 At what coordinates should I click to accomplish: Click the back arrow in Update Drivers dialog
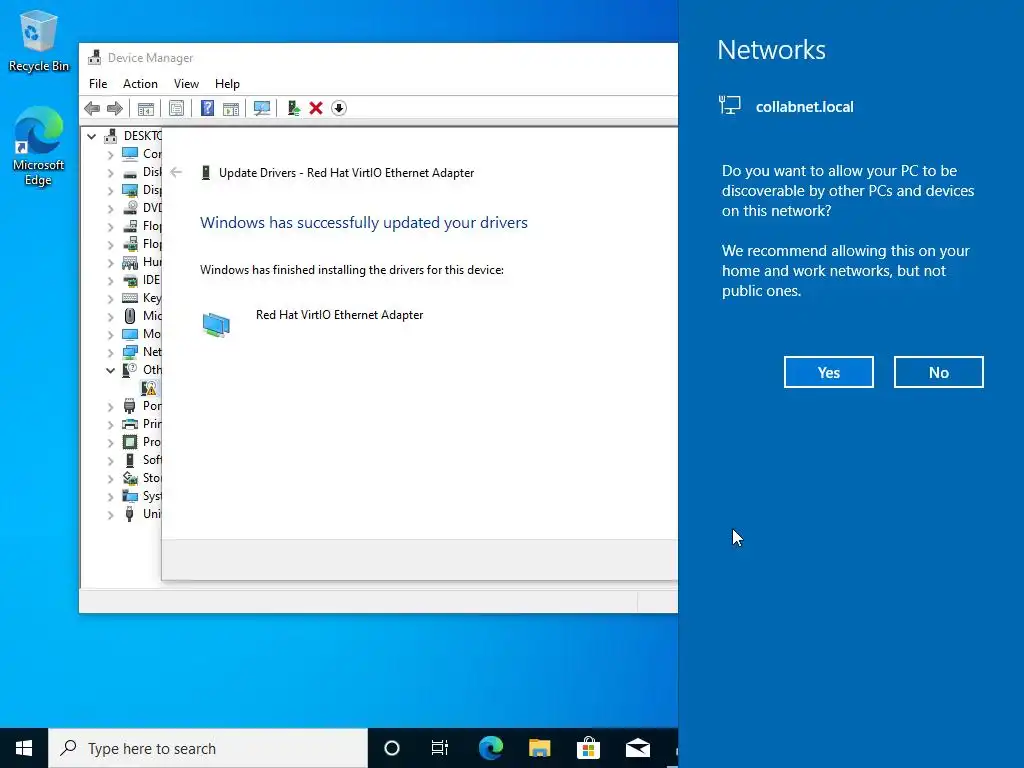[x=176, y=172]
